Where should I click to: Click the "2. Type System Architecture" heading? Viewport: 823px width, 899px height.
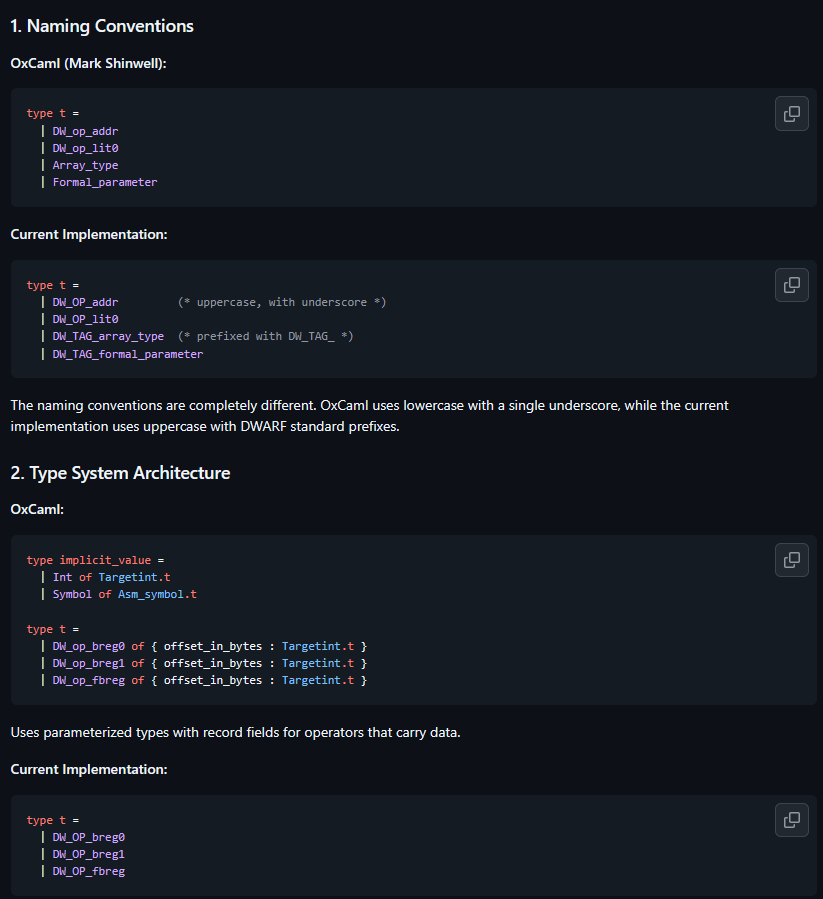[120, 473]
